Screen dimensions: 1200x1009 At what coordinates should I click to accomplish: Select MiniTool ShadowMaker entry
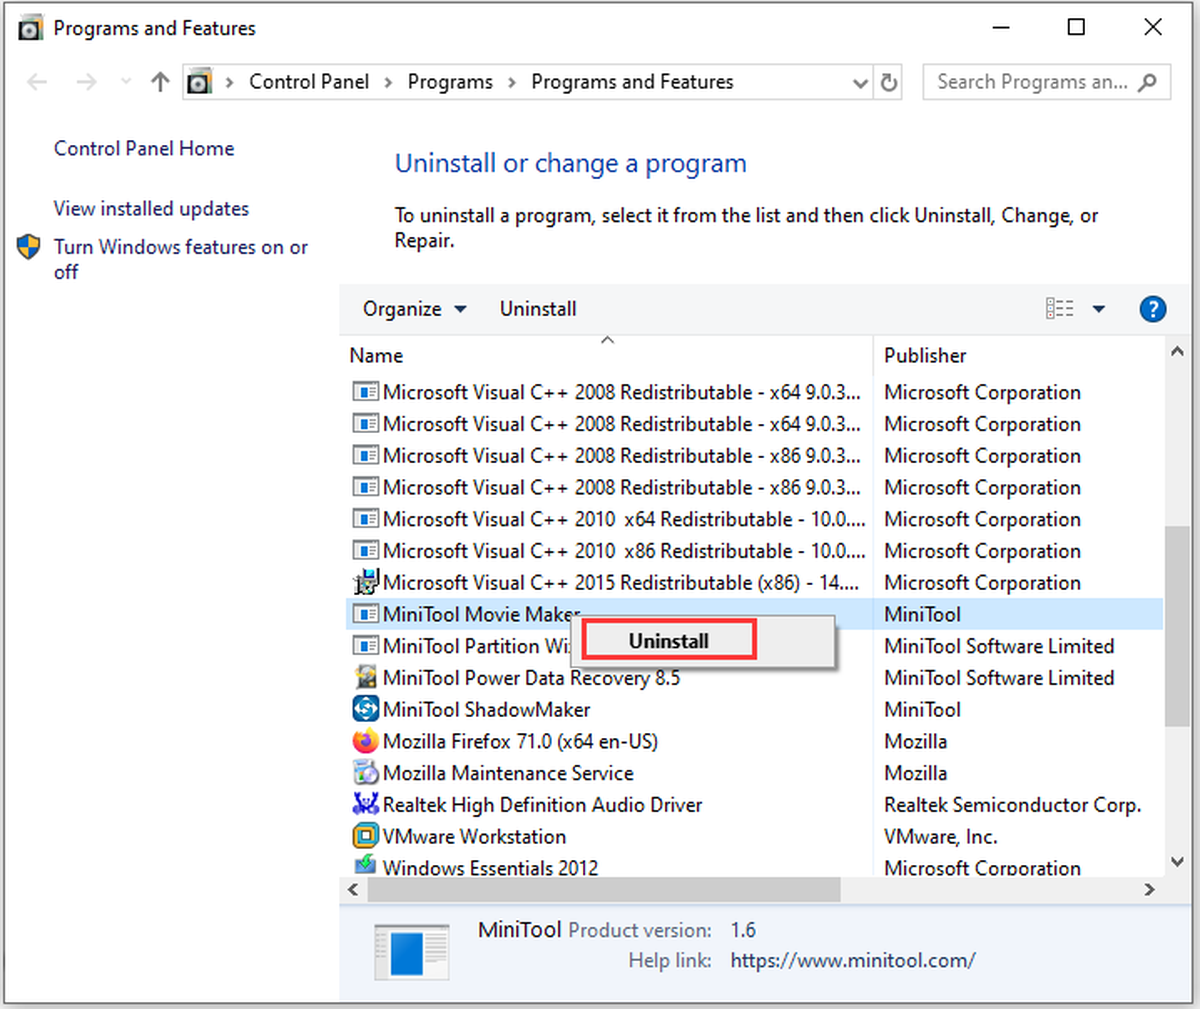[486, 709]
